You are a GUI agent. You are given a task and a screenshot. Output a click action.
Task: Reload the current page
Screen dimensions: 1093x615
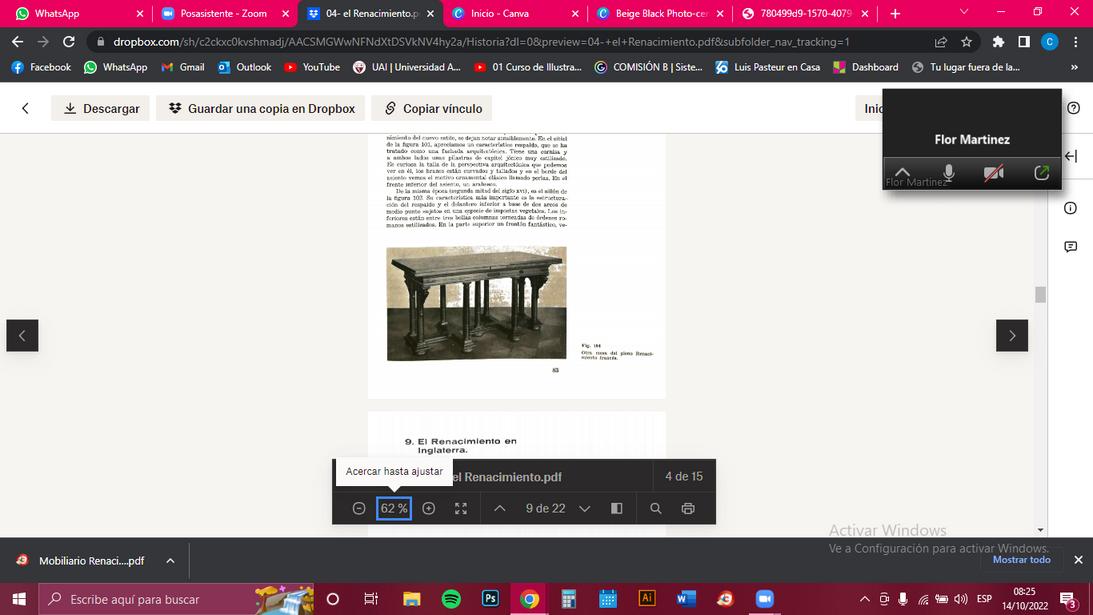68,42
